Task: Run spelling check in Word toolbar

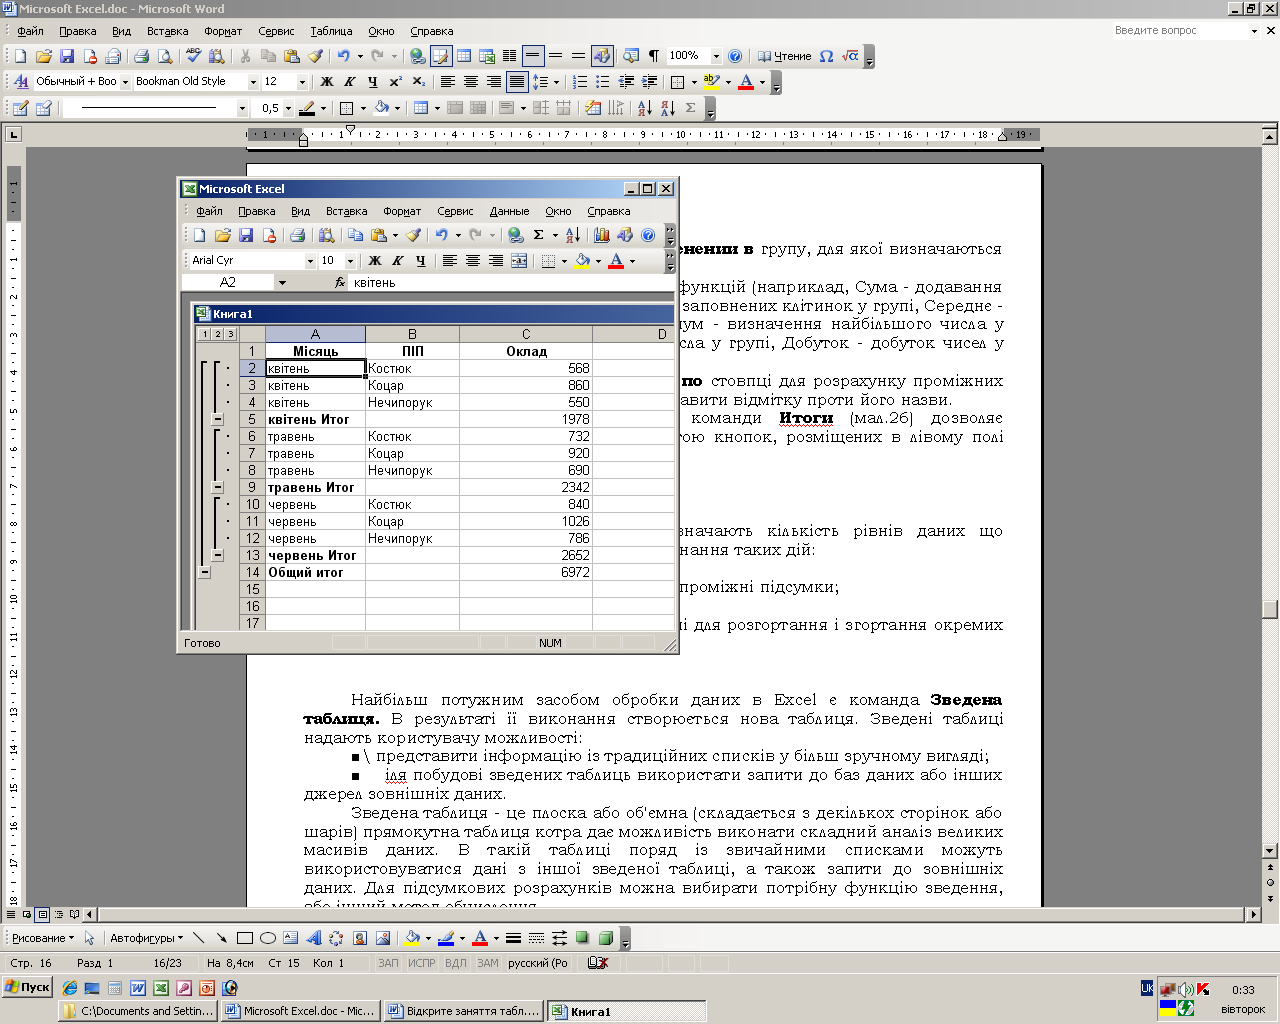Action: [x=194, y=56]
